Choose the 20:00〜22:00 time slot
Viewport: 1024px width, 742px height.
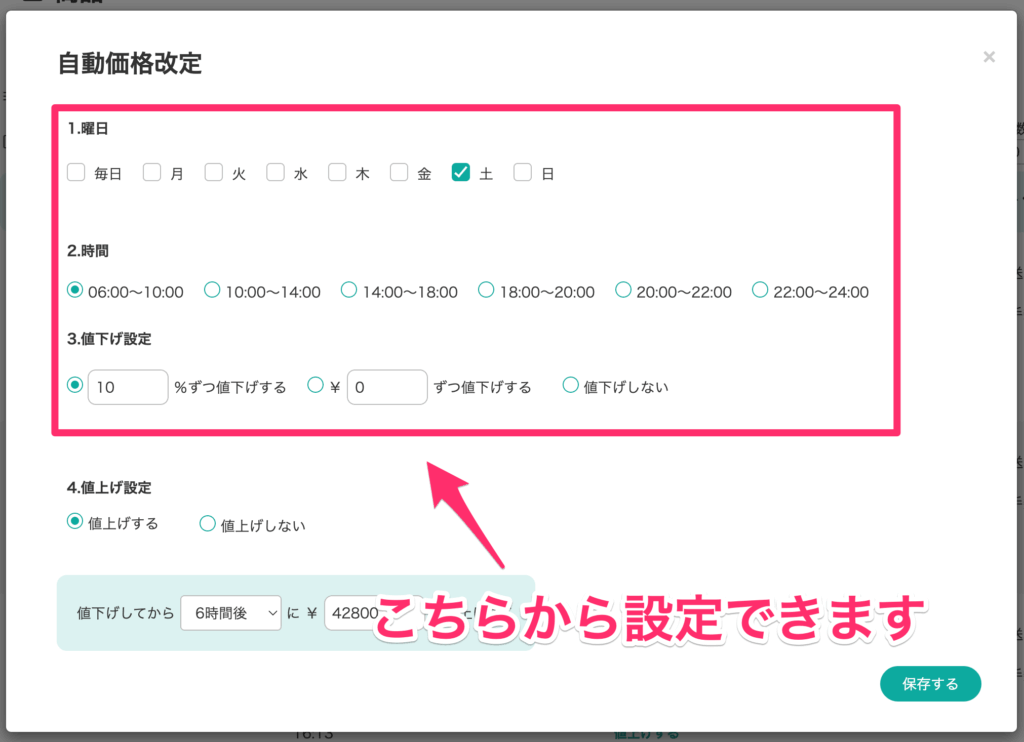(x=623, y=289)
